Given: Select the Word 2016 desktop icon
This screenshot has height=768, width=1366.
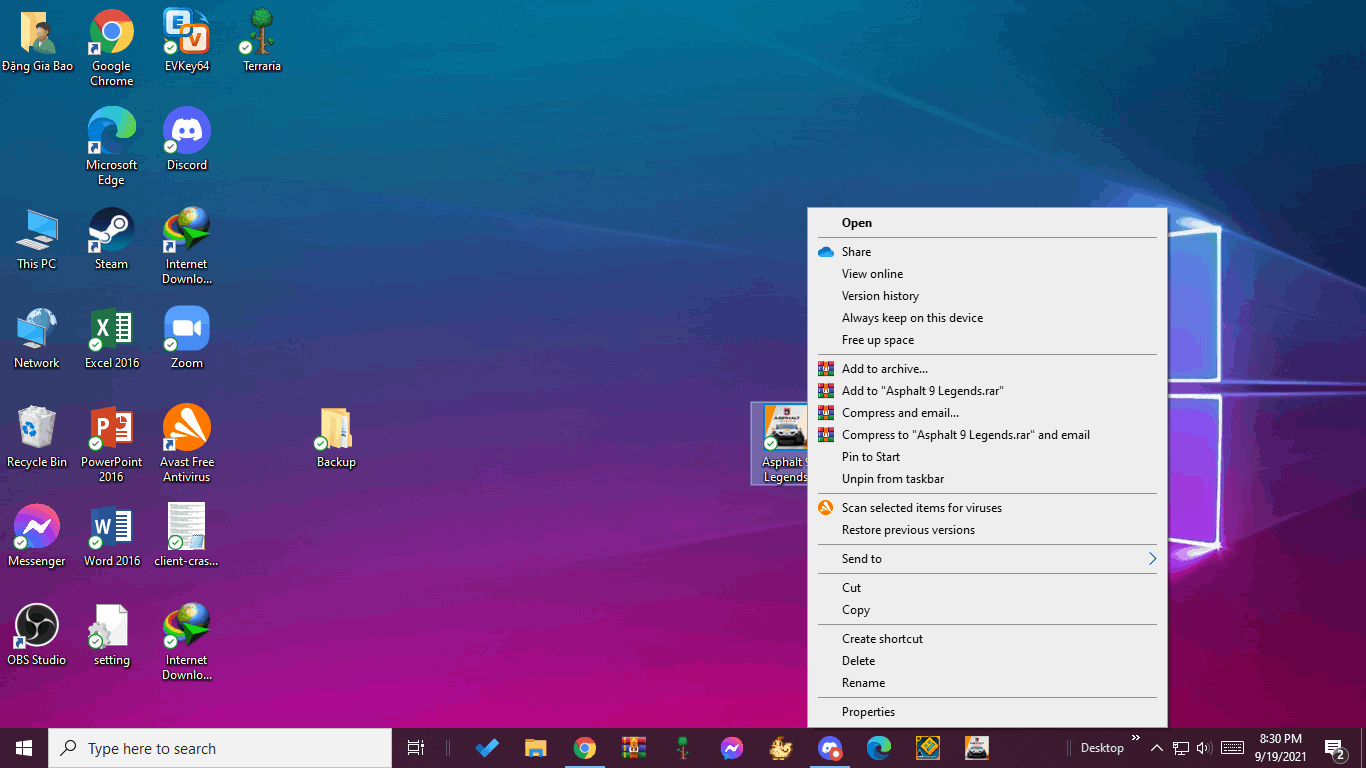Looking at the screenshot, I should click(x=112, y=536).
